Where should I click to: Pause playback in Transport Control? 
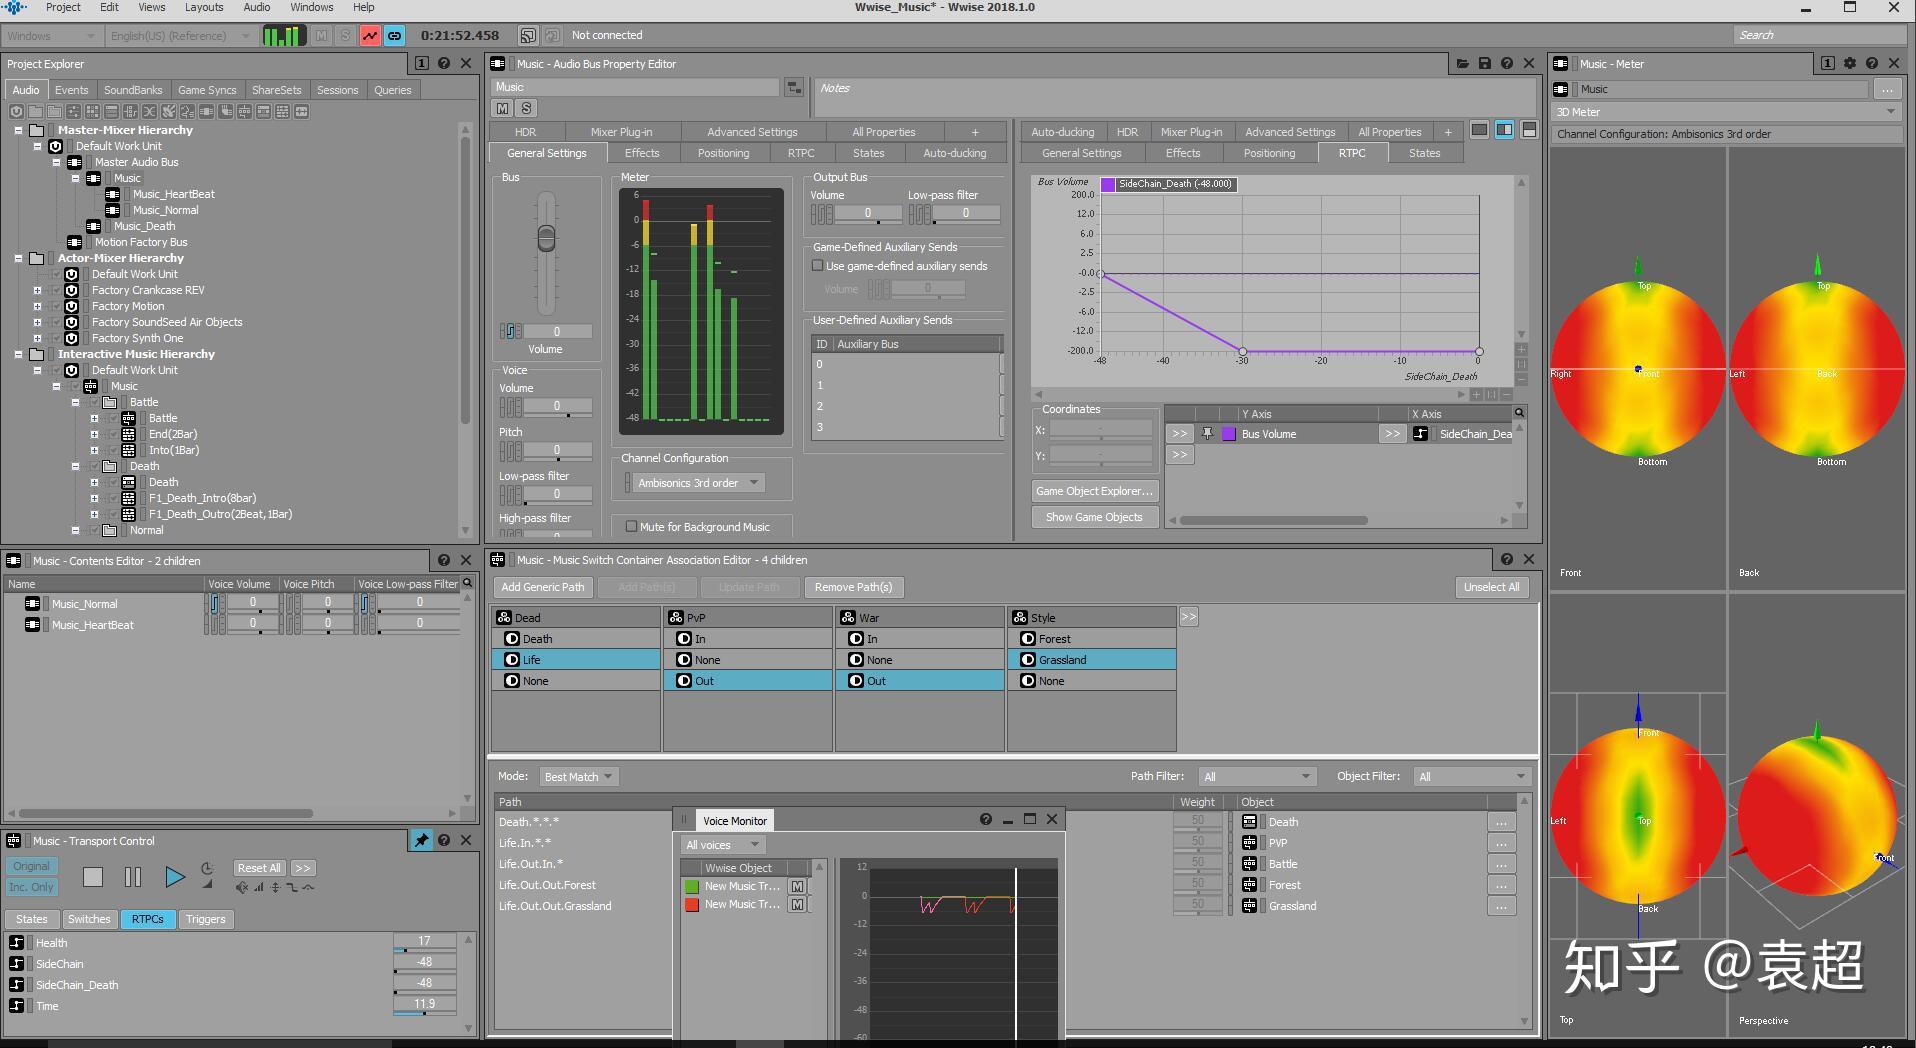[133, 877]
